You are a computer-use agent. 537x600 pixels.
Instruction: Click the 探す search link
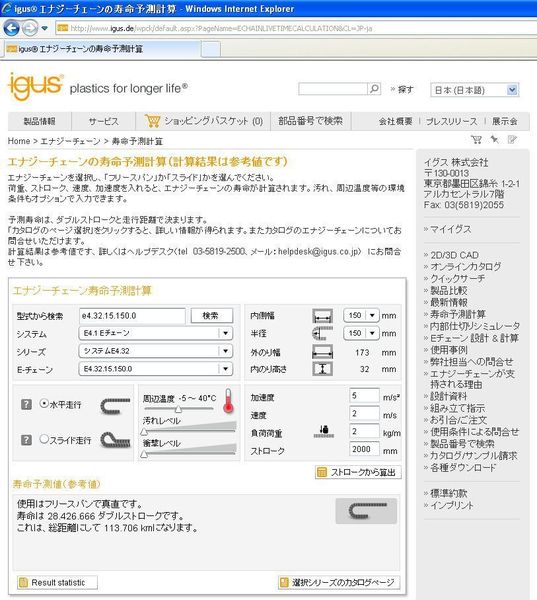405,90
